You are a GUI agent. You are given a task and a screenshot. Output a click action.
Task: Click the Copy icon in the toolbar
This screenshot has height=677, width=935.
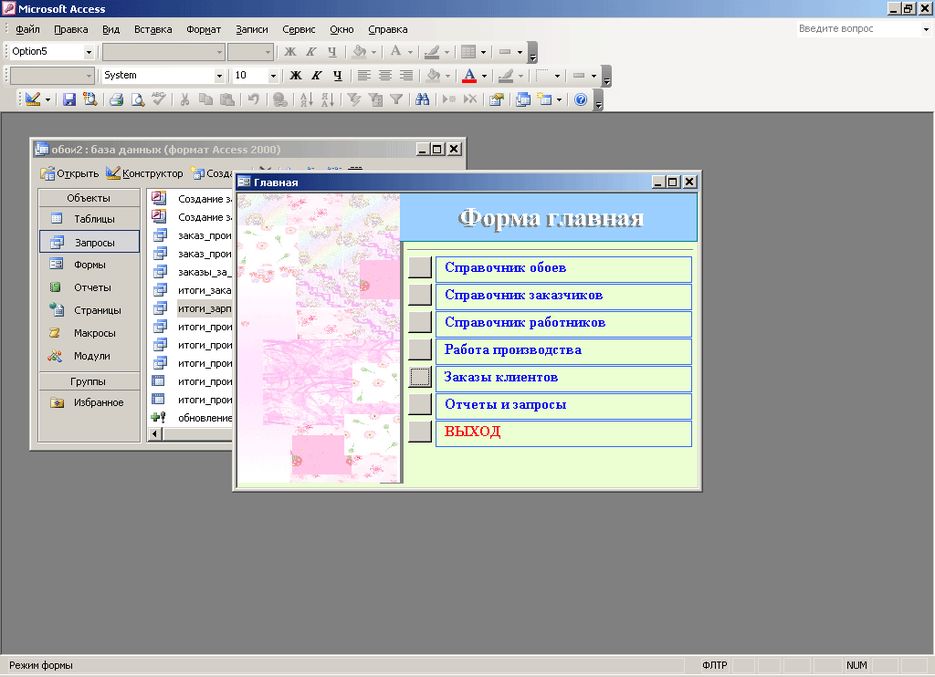(206, 100)
